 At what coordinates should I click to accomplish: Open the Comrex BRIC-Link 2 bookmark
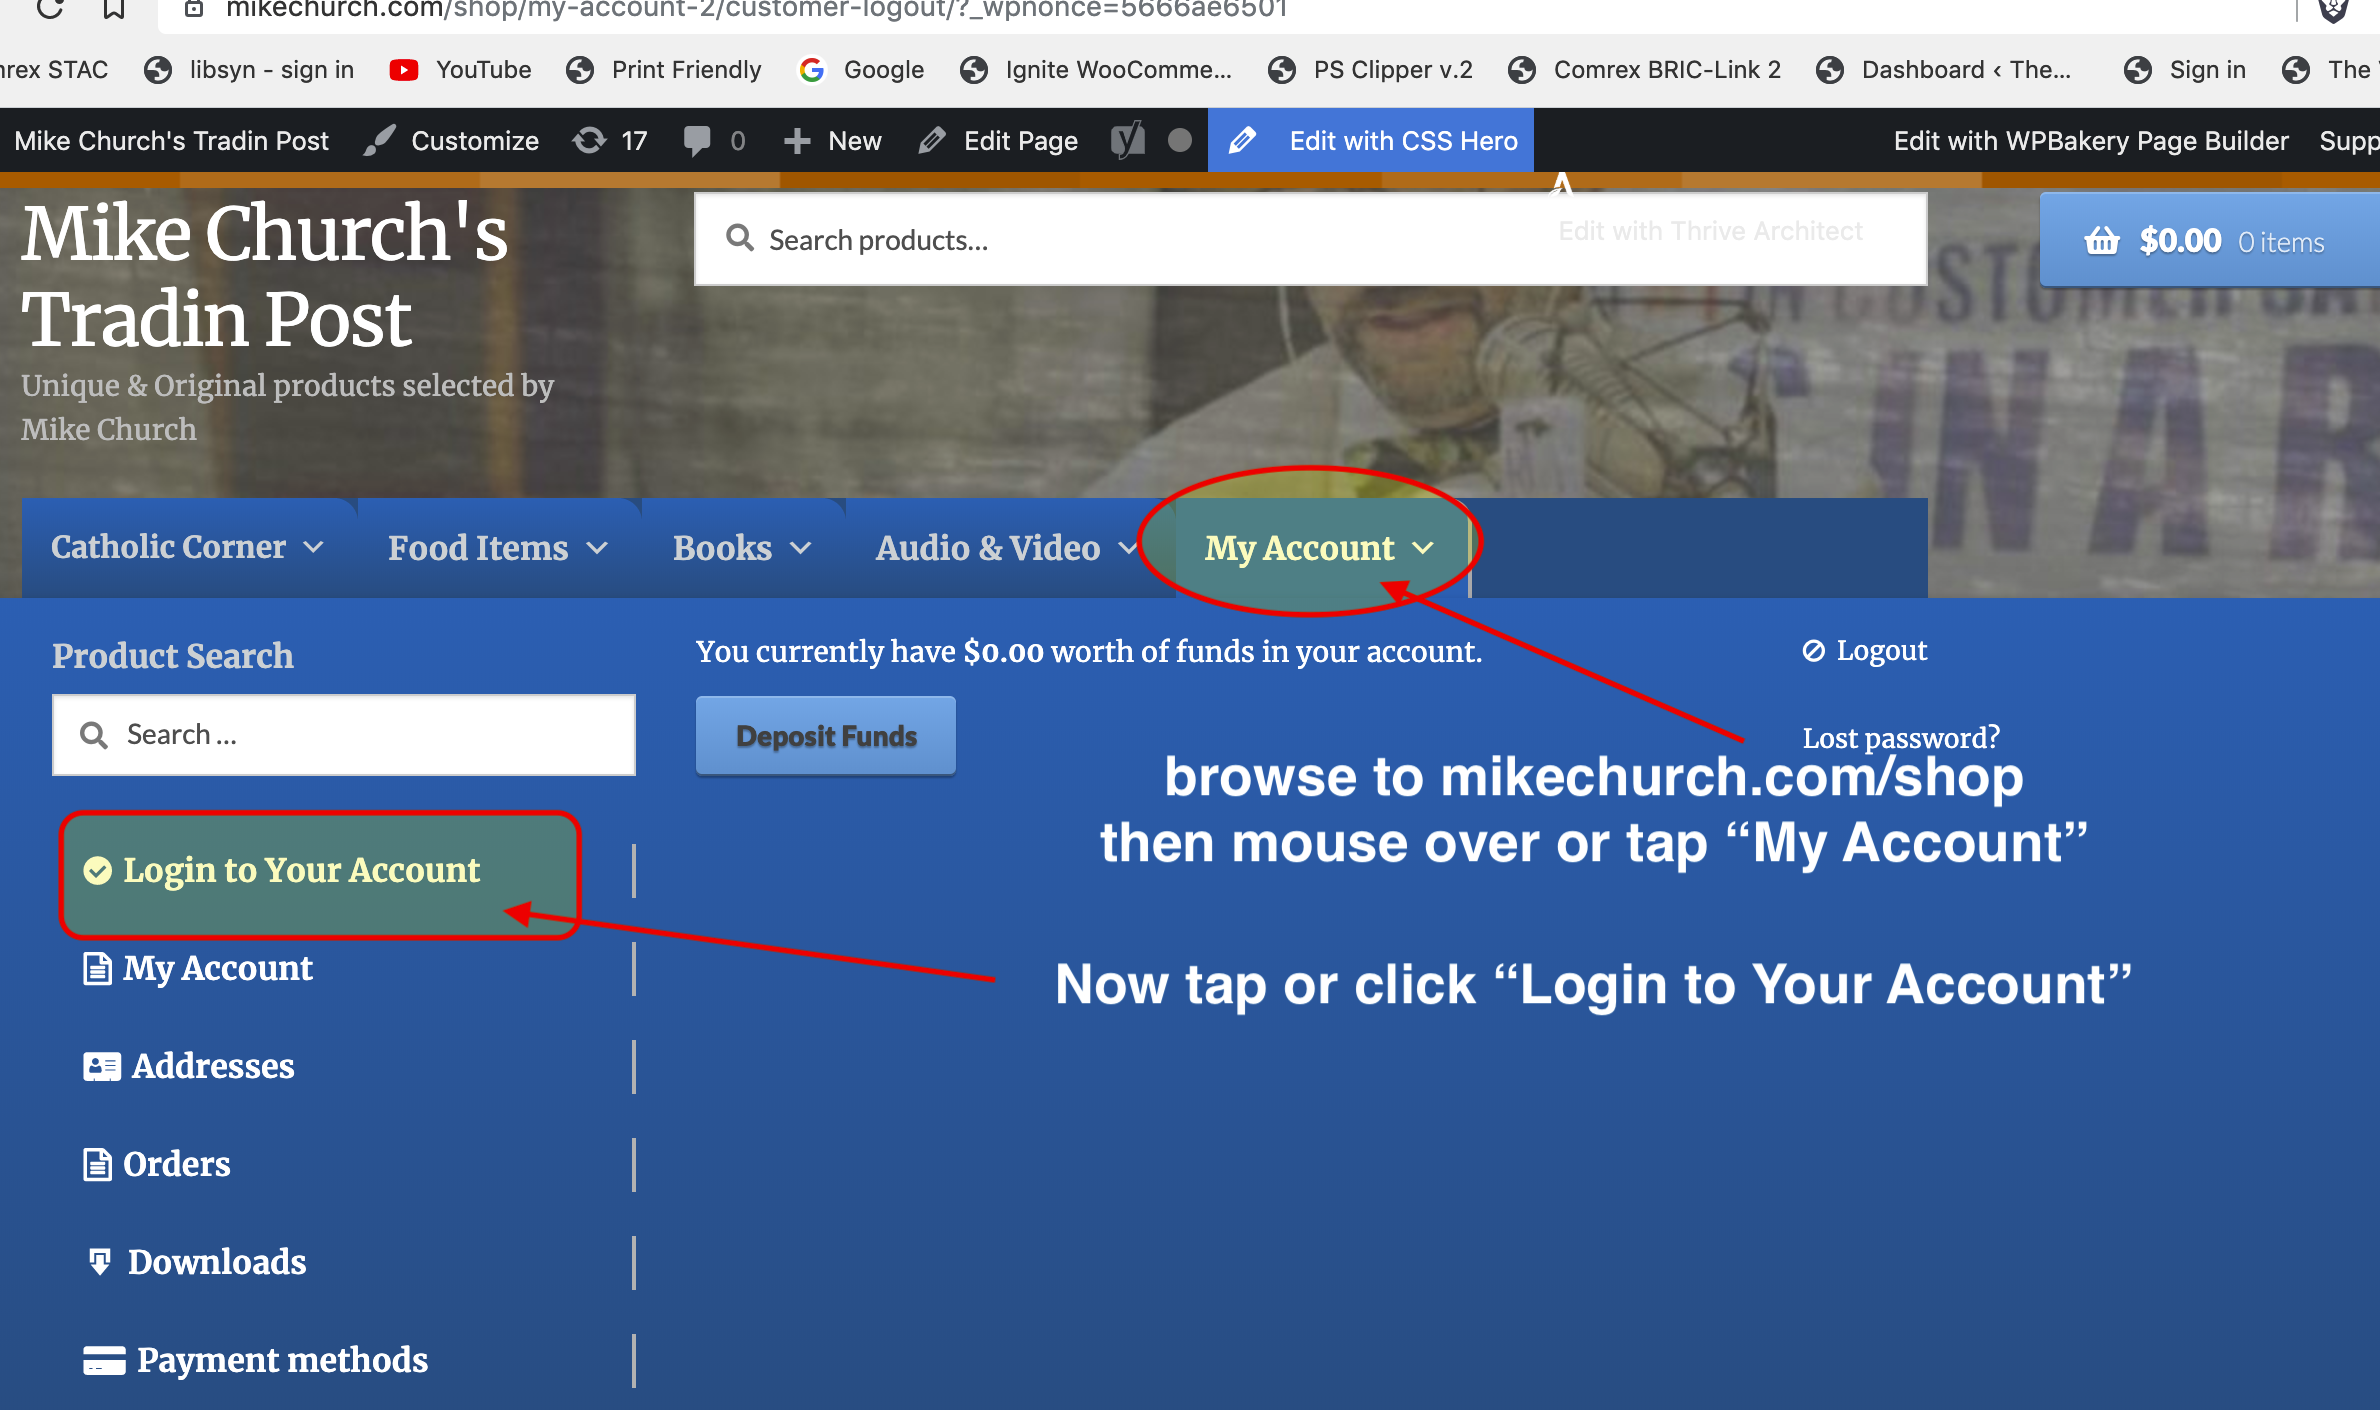pyautogui.click(x=1645, y=70)
